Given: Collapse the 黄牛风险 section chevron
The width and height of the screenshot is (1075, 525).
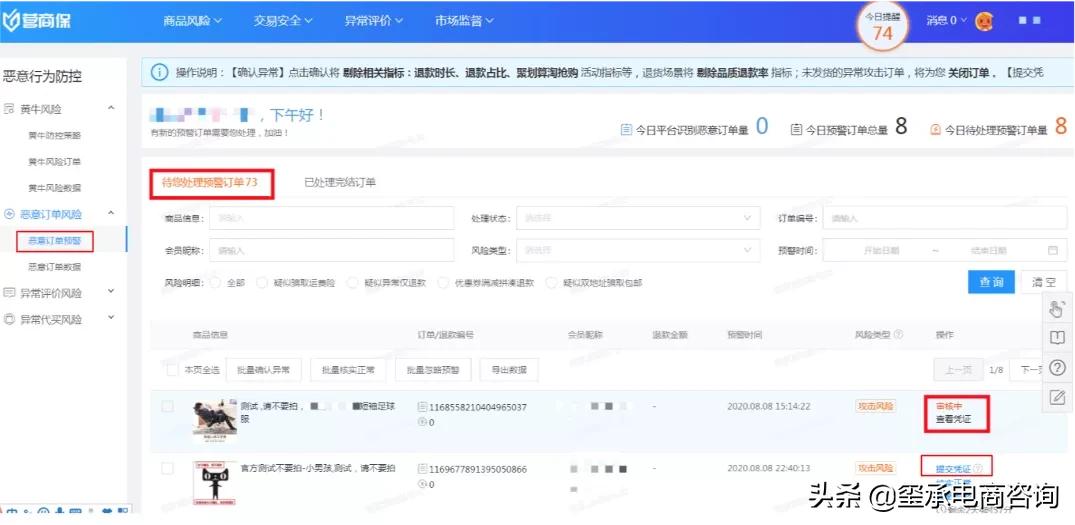Looking at the screenshot, I should 111,108.
